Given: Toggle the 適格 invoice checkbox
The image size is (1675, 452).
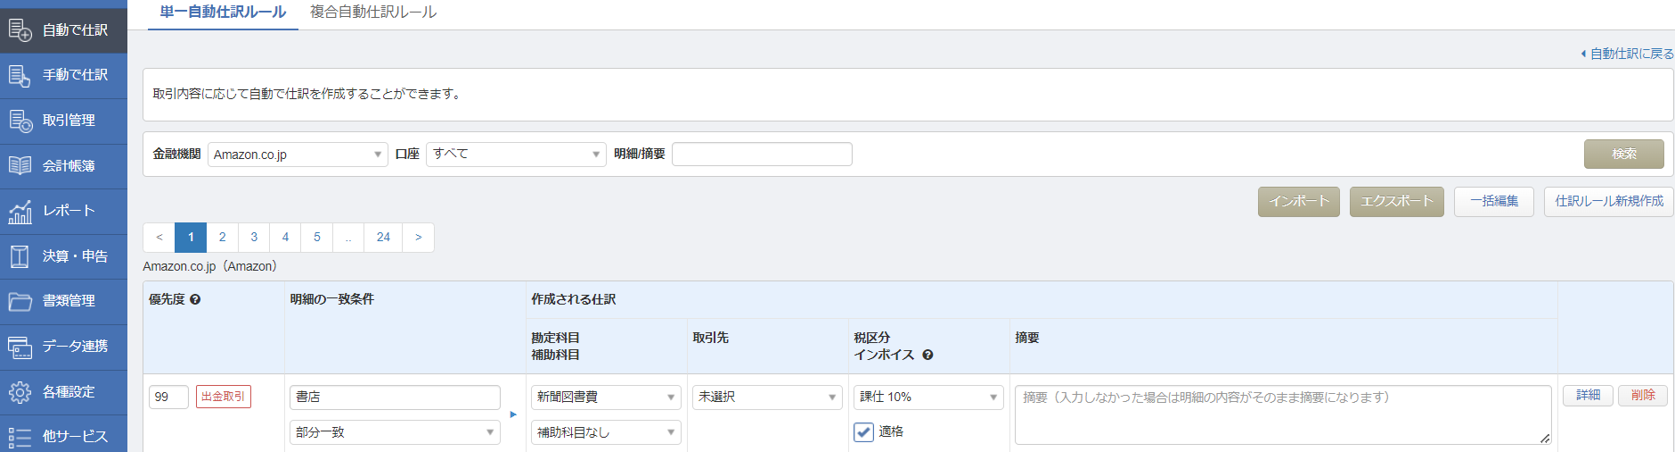Looking at the screenshot, I should click(863, 432).
